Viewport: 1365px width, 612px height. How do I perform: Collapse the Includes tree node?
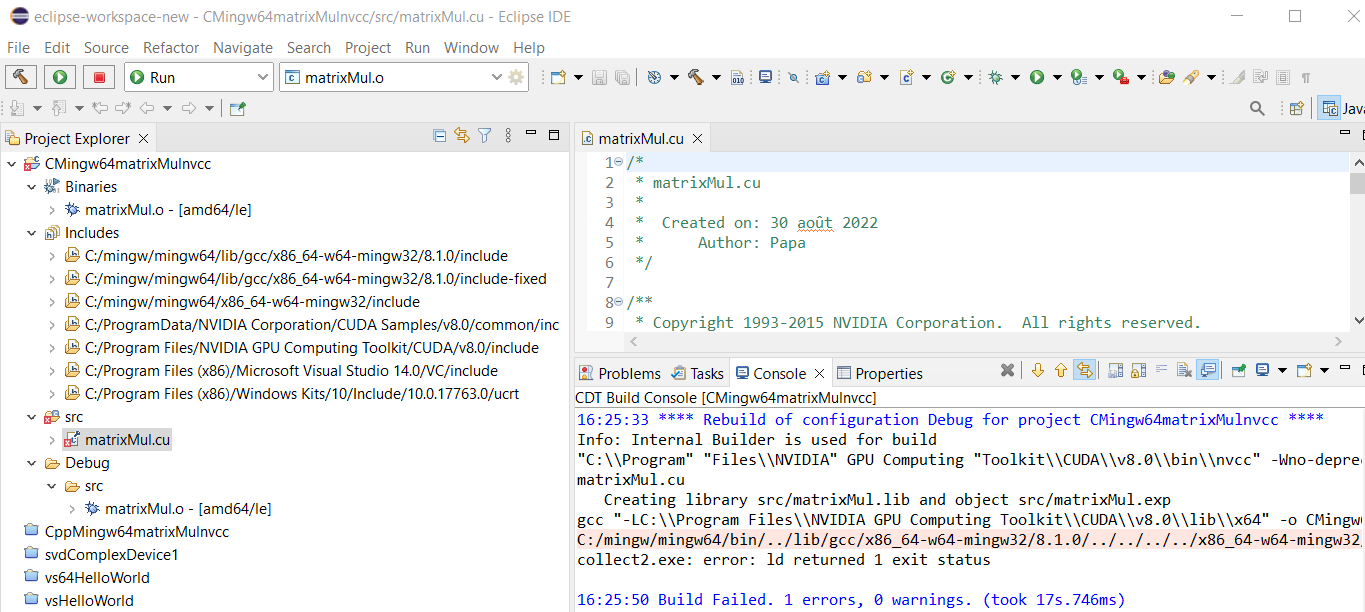(x=32, y=233)
